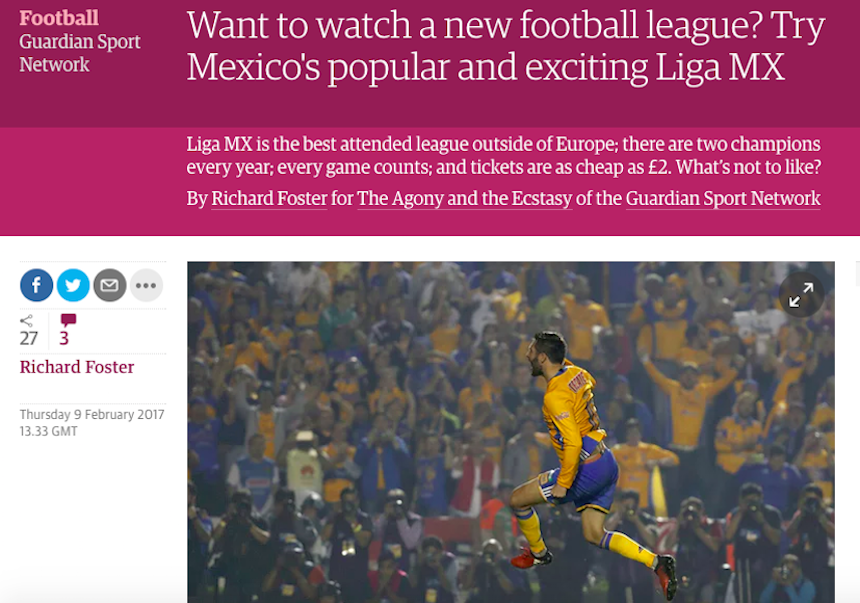Open Guardian Sport Network standfirst link

[723, 199]
